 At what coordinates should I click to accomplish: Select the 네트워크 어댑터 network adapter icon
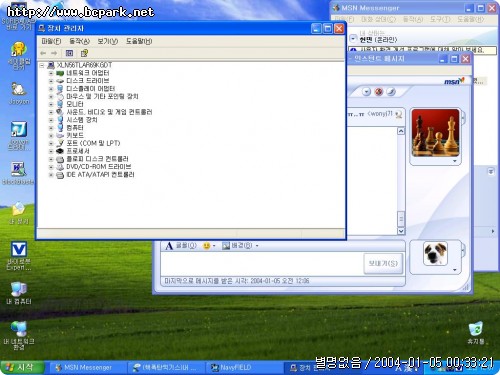pos(60,73)
